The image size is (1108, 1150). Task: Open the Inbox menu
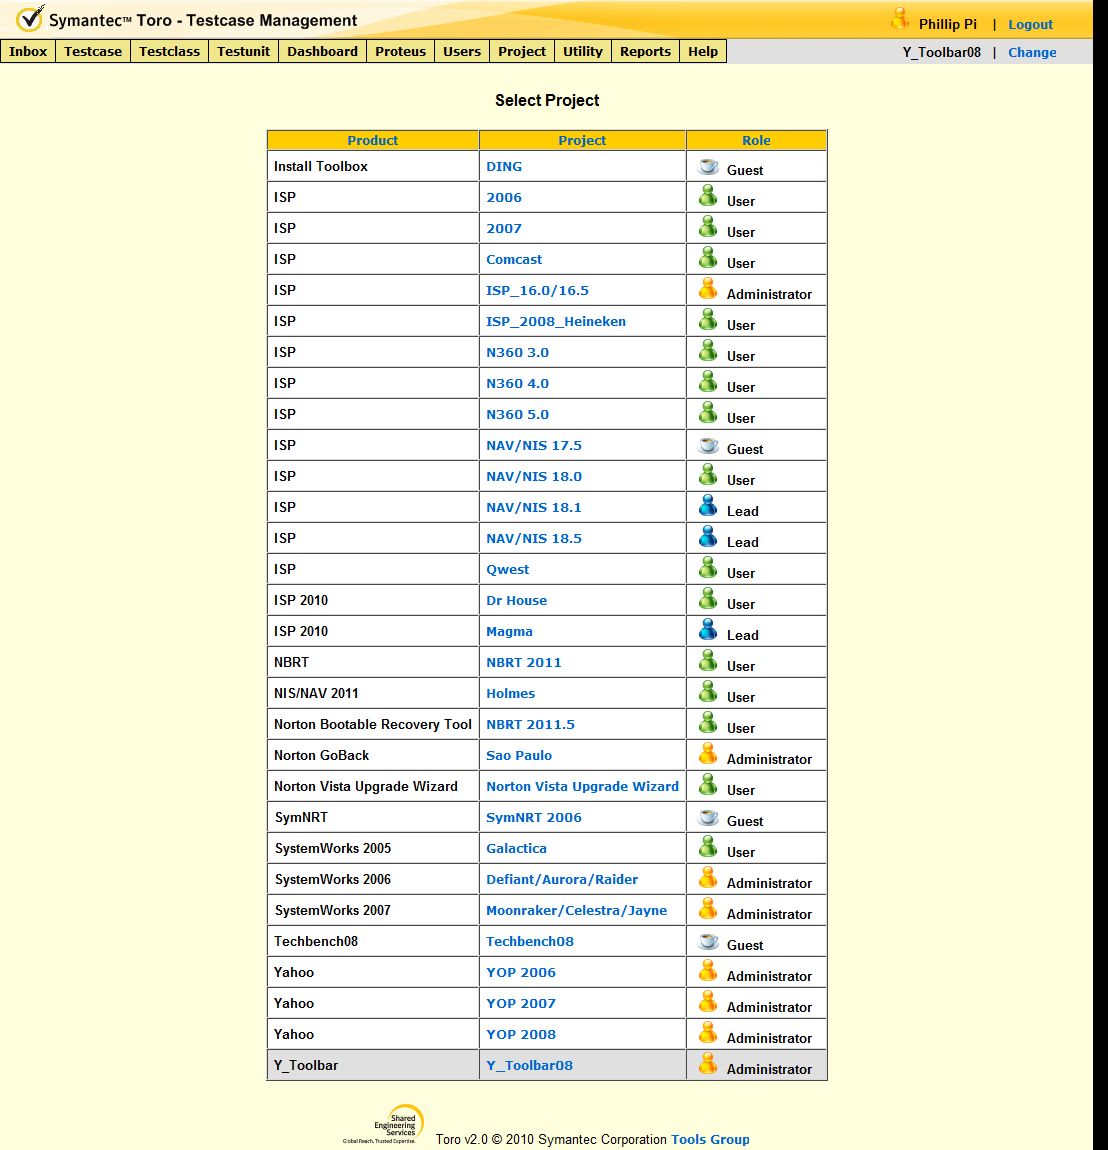coord(28,51)
